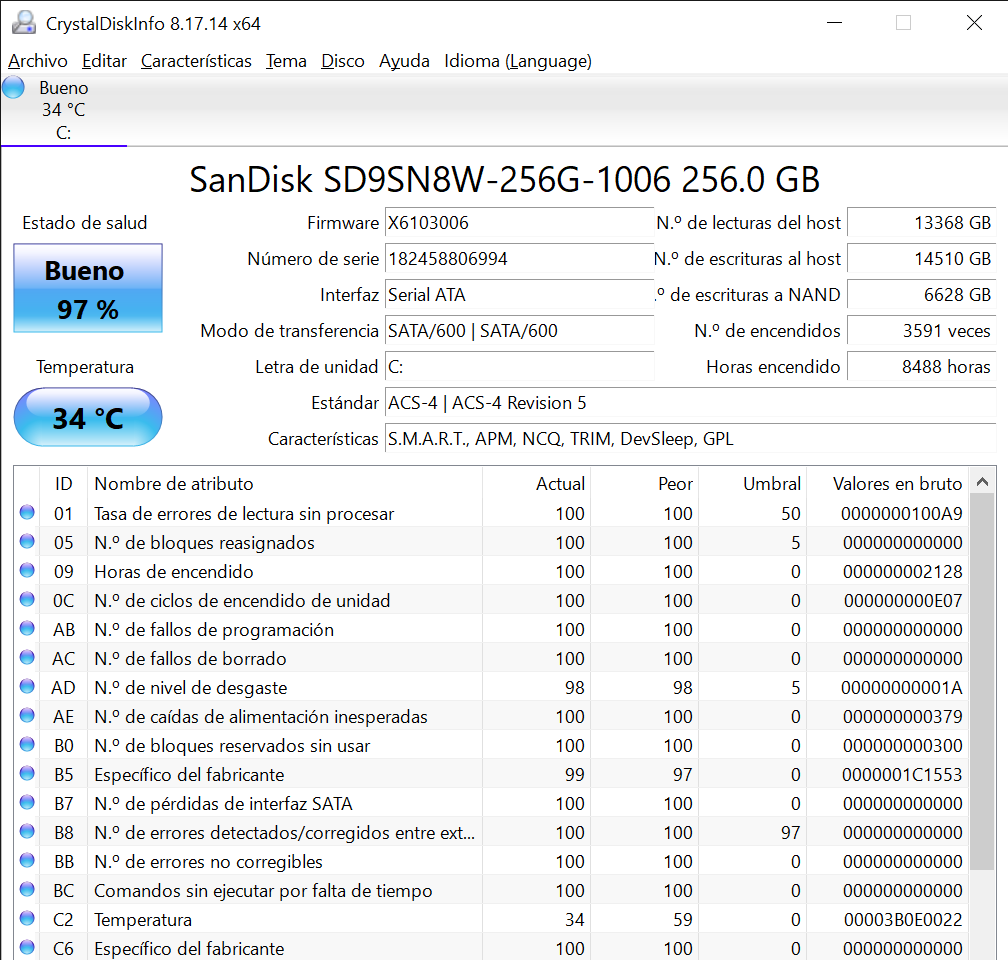Click status orb for attribute B8
The image size is (1008, 960).
27,831
